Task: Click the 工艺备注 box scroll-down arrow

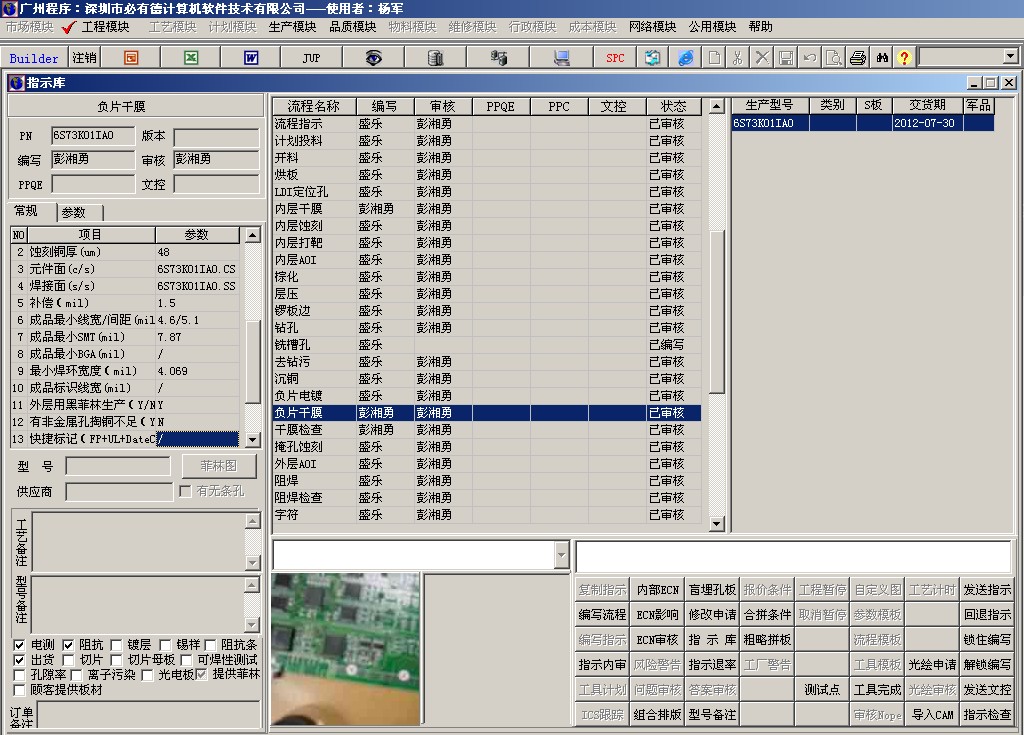Action: pos(253,563)
